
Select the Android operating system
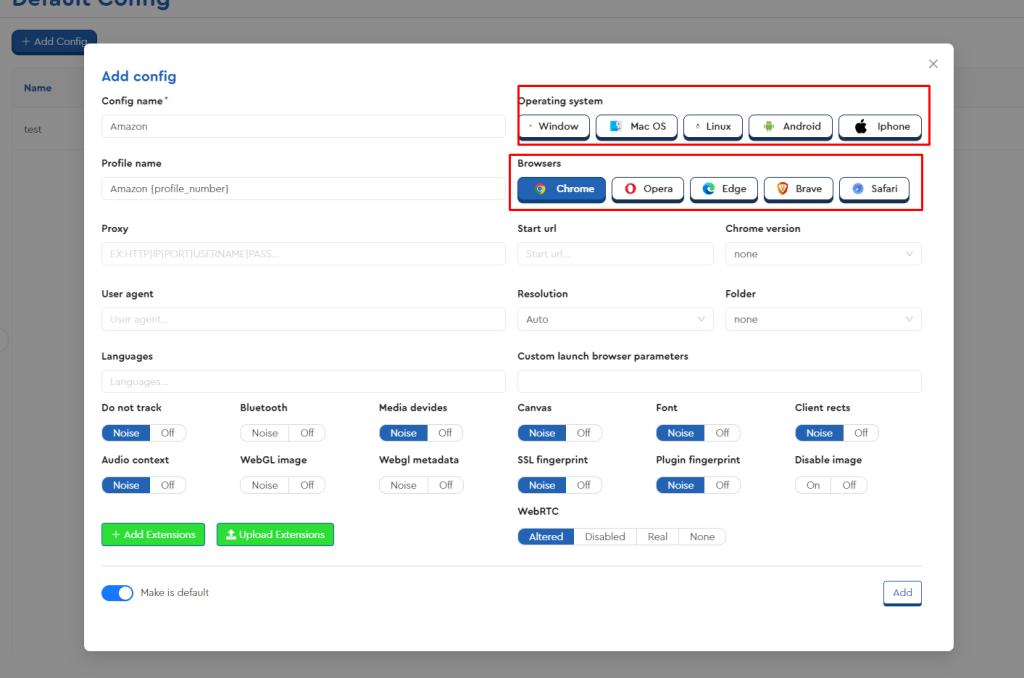pos(790,127)
